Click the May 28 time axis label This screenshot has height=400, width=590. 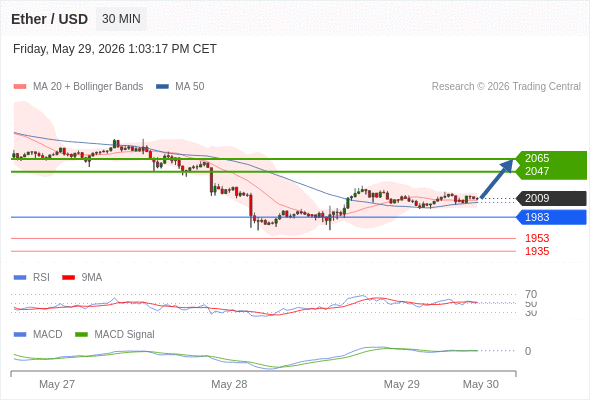(229, 384)
